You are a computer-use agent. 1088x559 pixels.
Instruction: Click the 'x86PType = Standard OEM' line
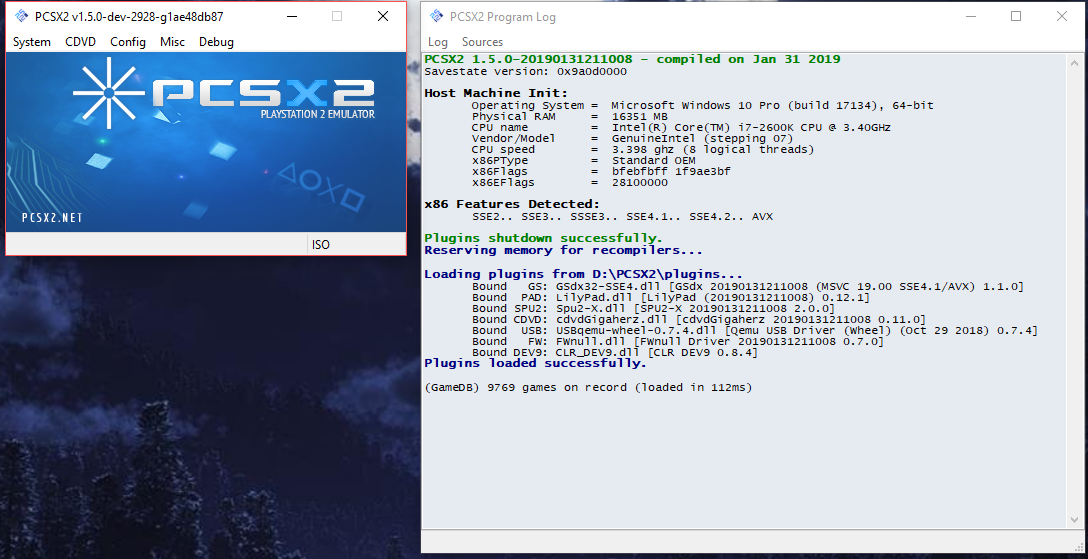[584, 161]
